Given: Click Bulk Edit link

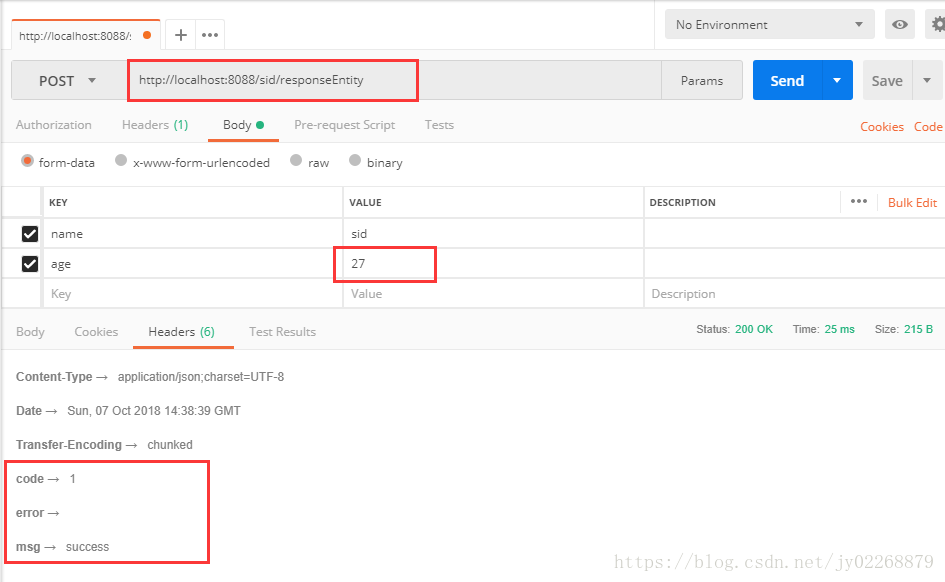Looking at the screenshot, I should (912, 202).
